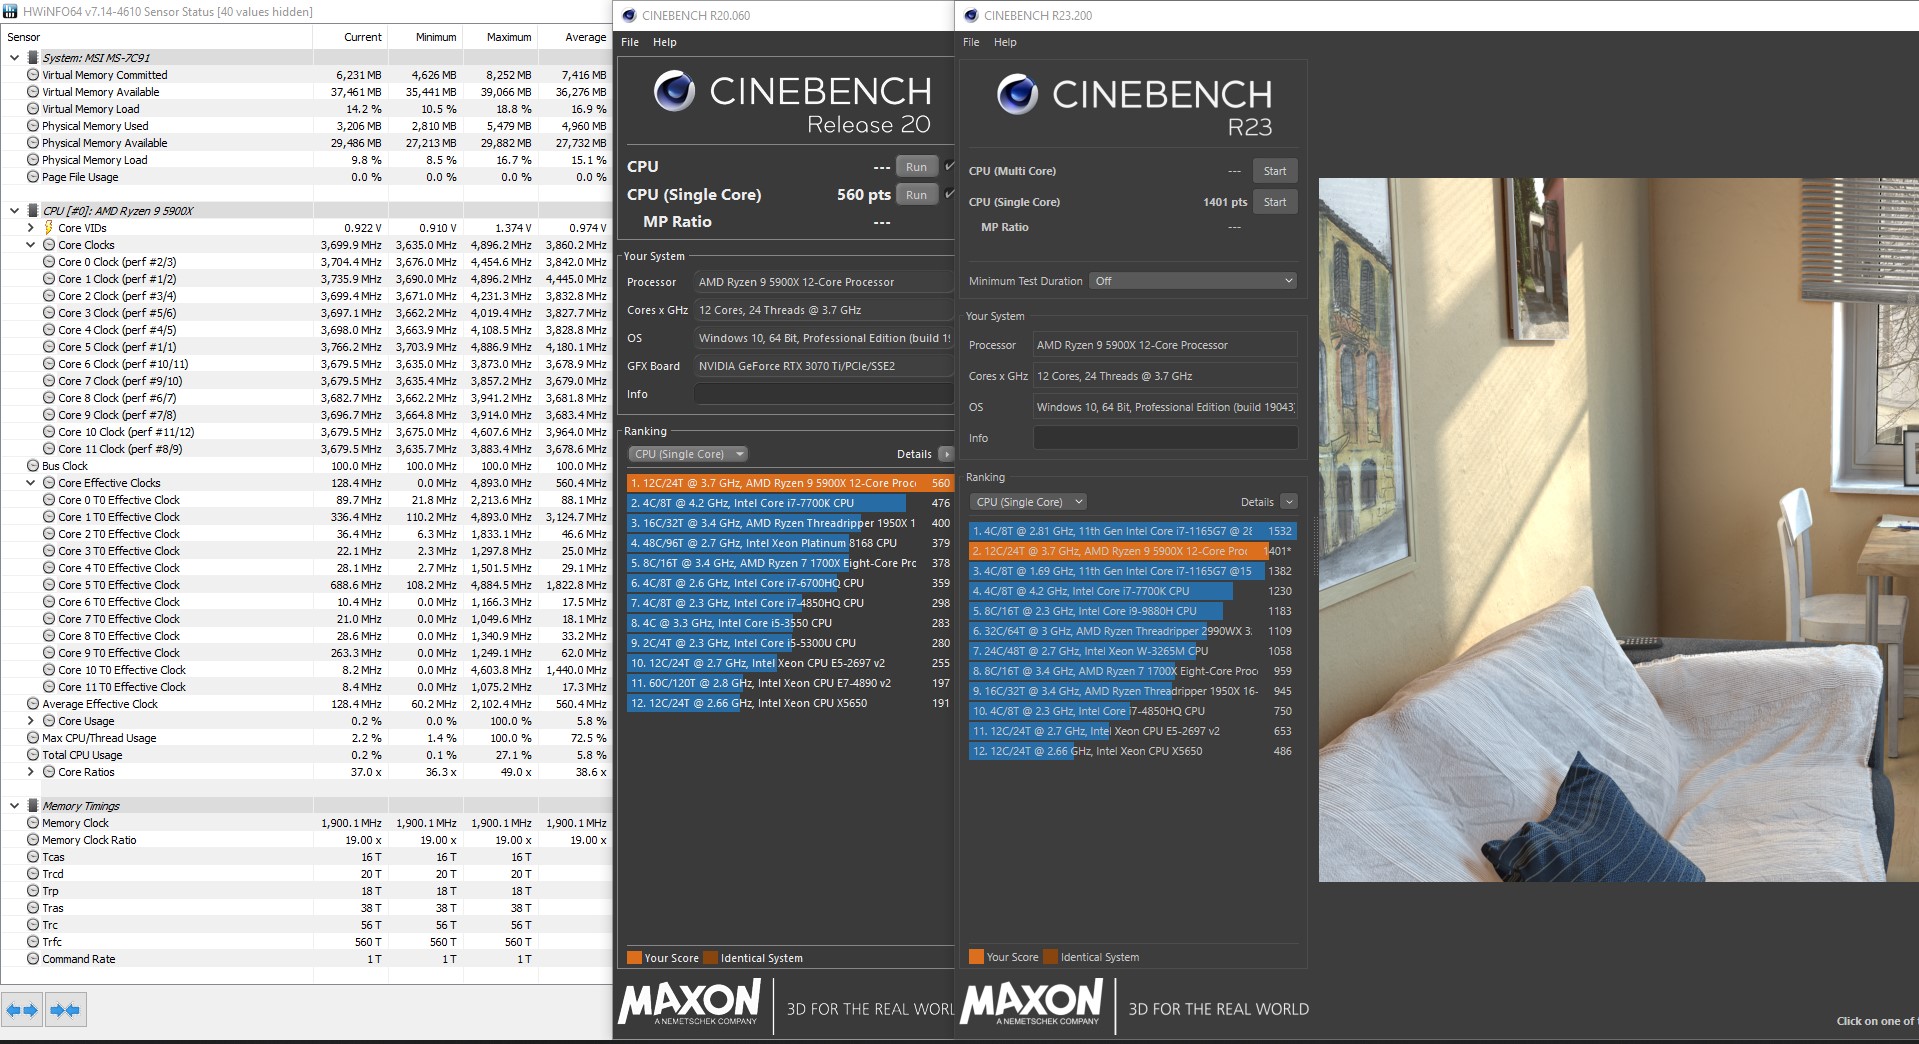Click the Your Score orange swatch in R20
1919x1044 pixels.
point(634,958)
